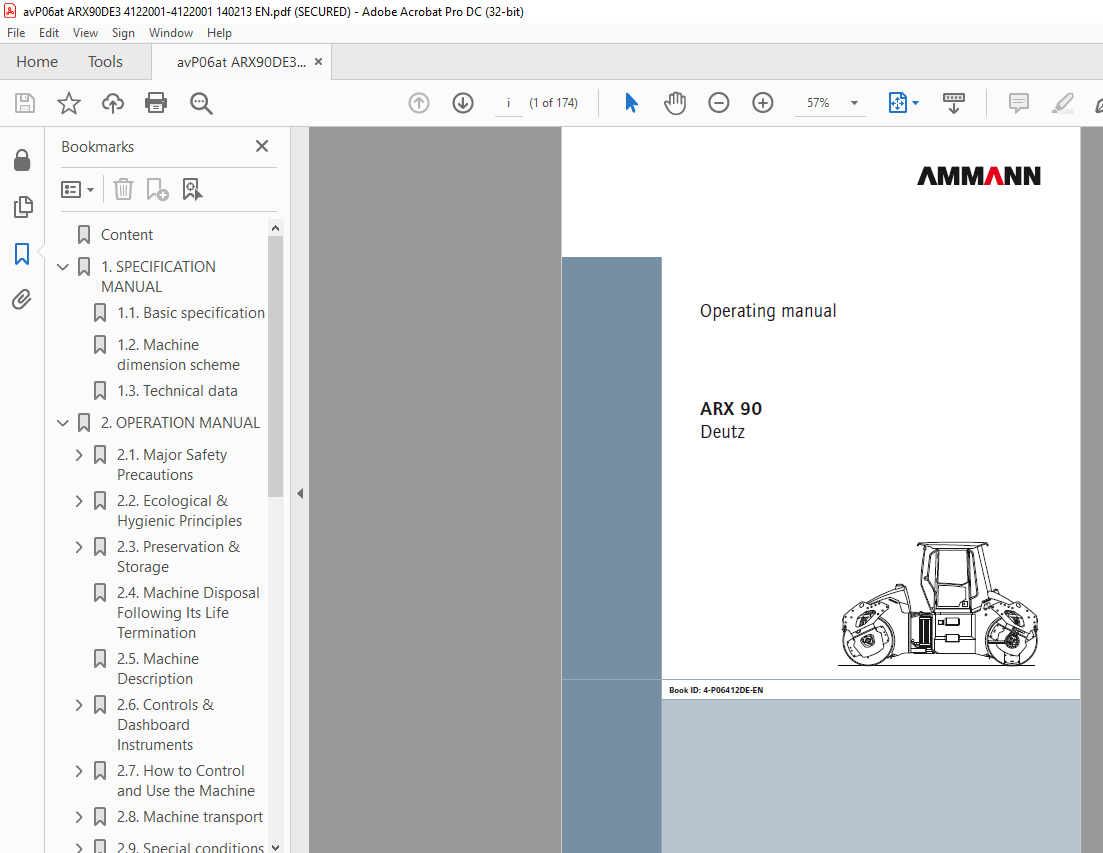Image resolution: width=1103 pixels, height=853 pixels.
Task: Open the Find text magnifier tool
Action: pyautogui.click(x=201, y=103)
